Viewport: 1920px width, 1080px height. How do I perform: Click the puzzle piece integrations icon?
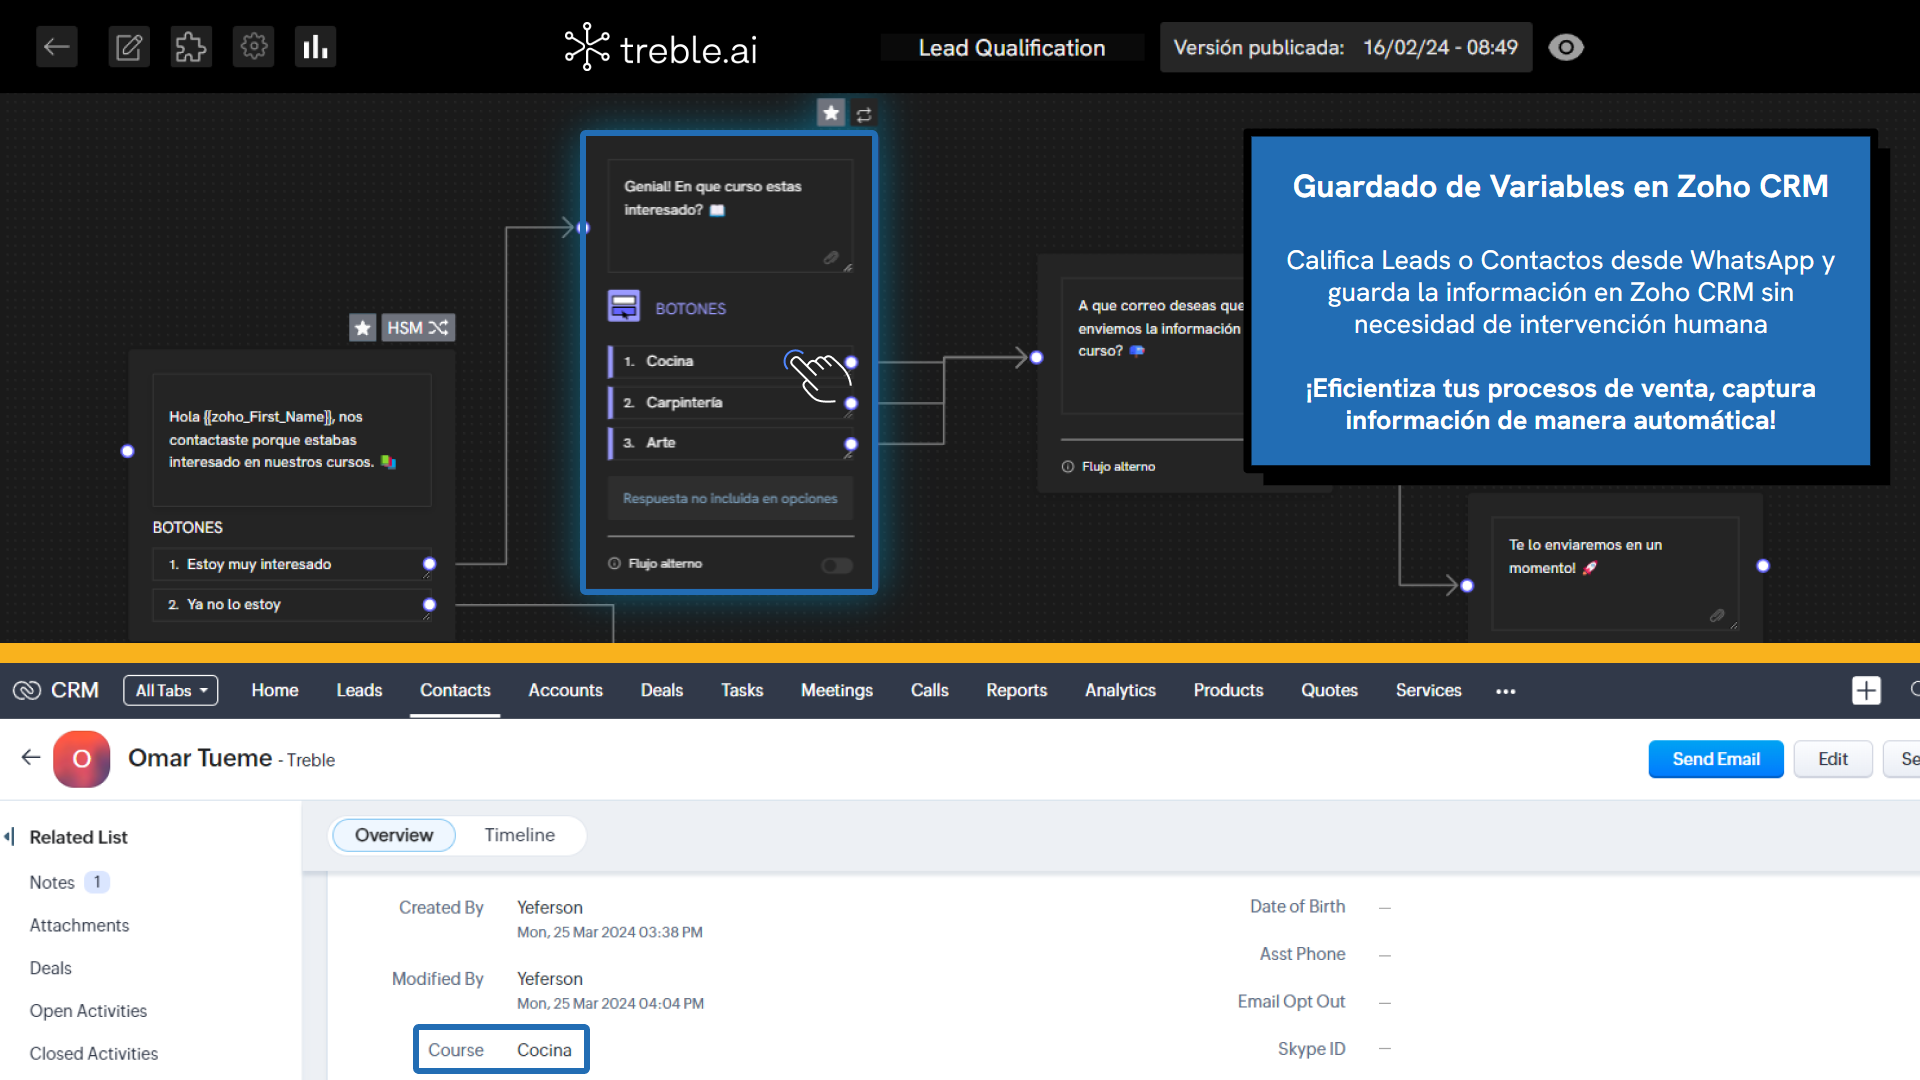pos(190,47)
